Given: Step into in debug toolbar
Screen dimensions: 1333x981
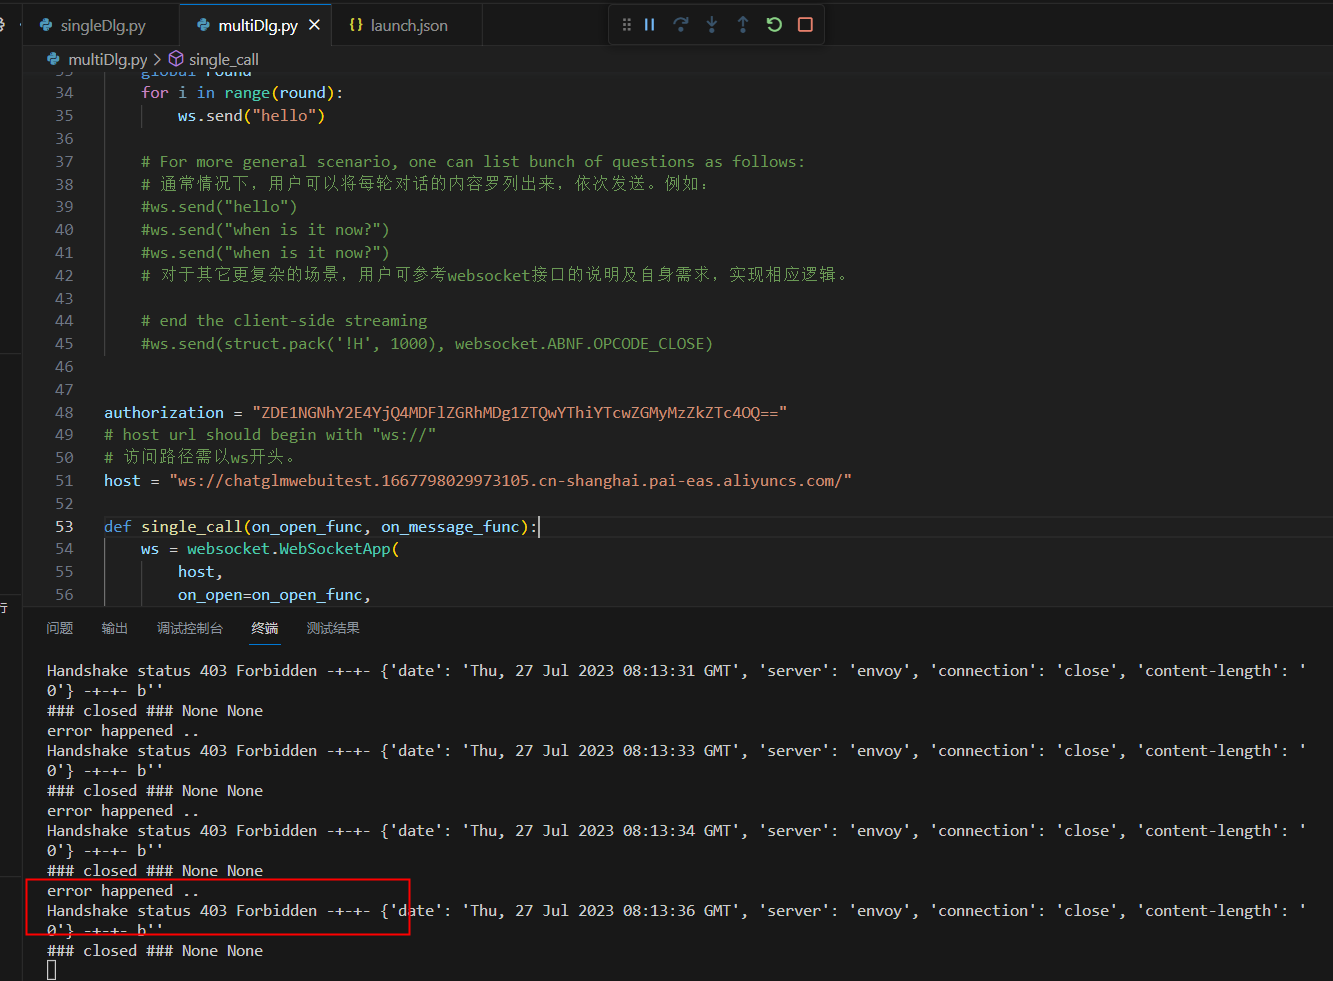Looking at the screenshot, I should [x=712, y=25].
